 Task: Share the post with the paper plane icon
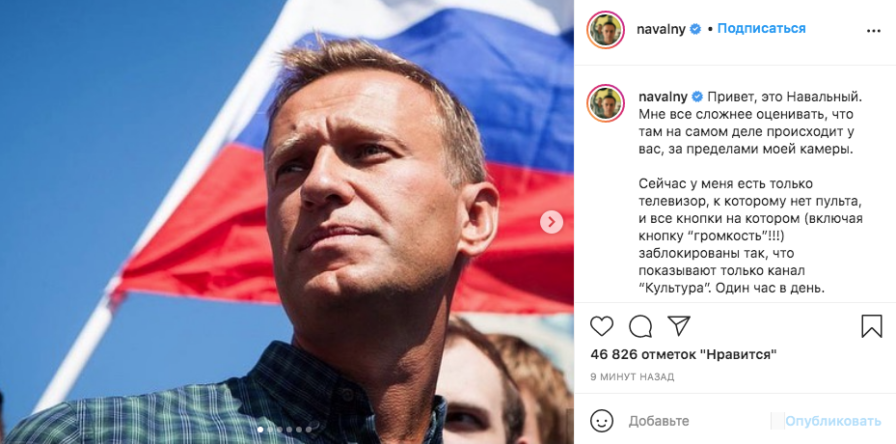(679, 326)
